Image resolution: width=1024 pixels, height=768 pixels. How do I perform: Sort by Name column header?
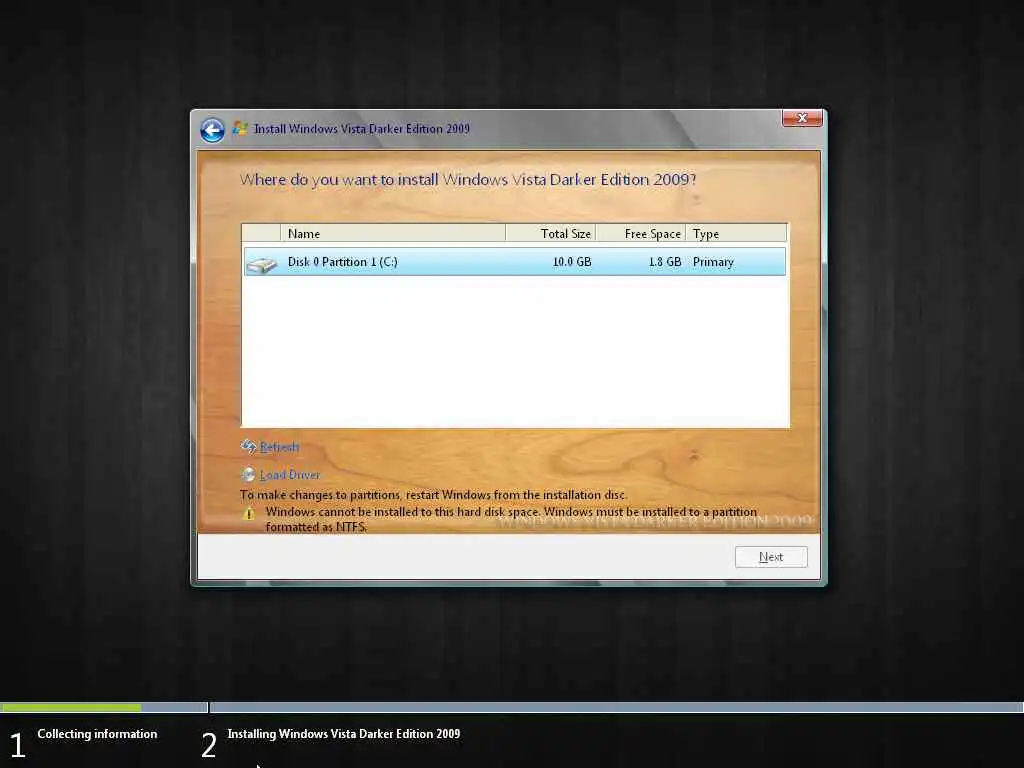392,233
